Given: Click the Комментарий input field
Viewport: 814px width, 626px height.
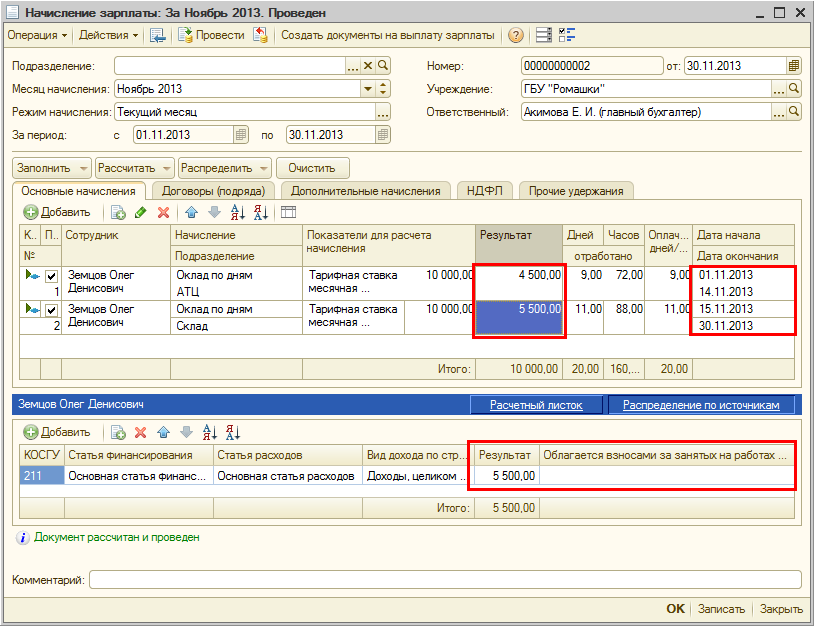Looking at the screenshot, I should coord(445,580).
